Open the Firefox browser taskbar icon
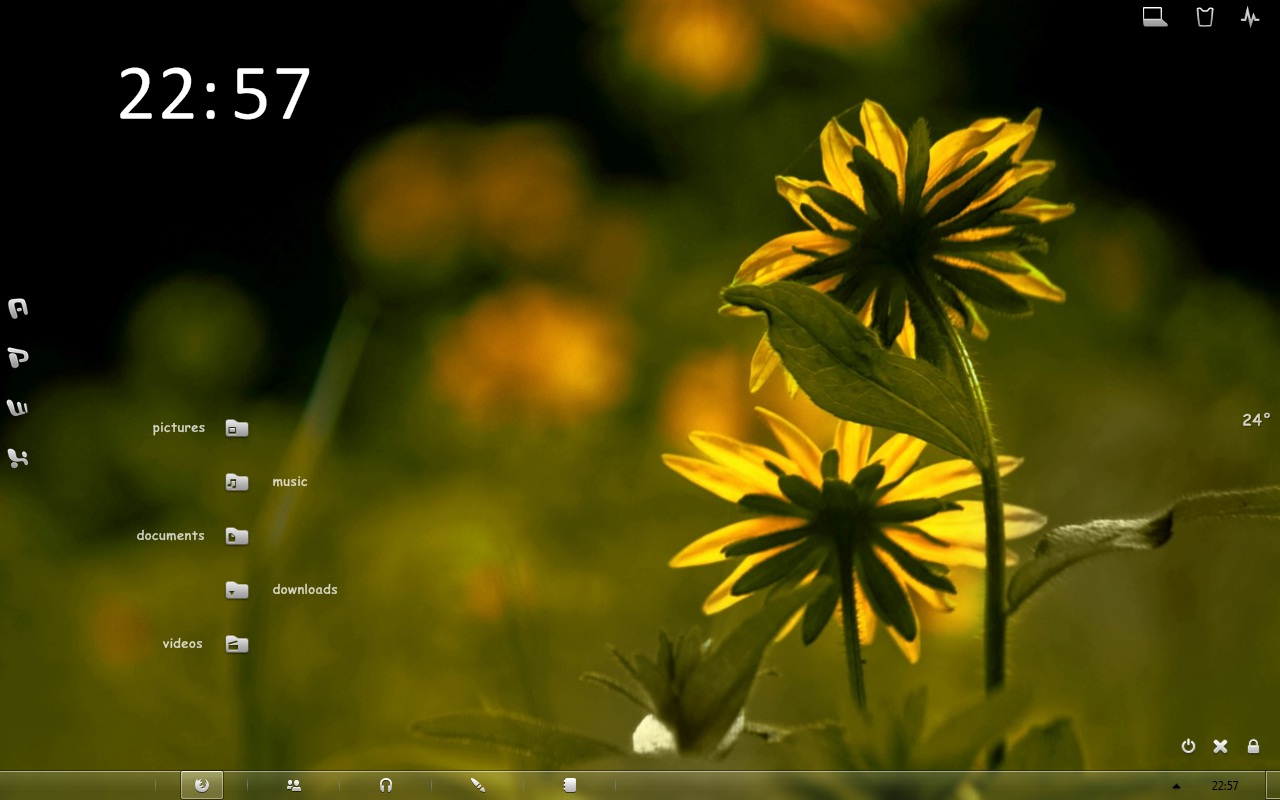This screenshot has width=1280, height=800. point(202,785)
